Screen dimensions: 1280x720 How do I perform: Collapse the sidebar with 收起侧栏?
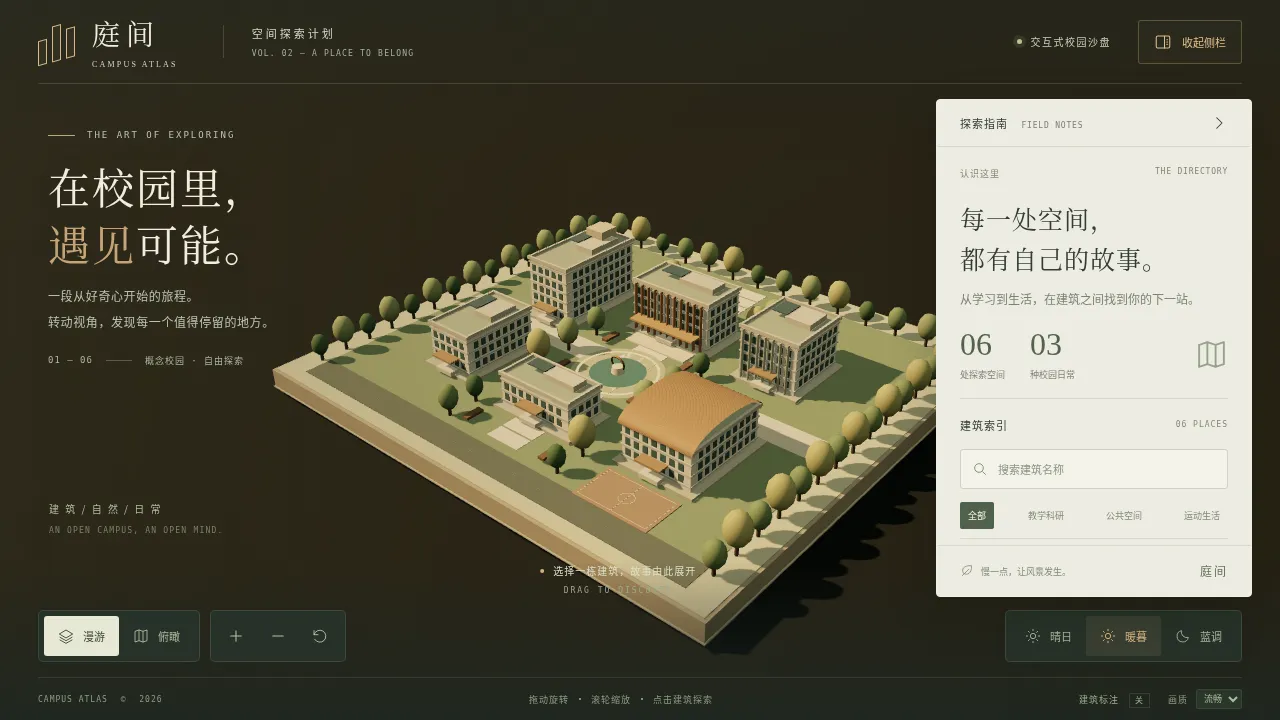coord(1190,42)
